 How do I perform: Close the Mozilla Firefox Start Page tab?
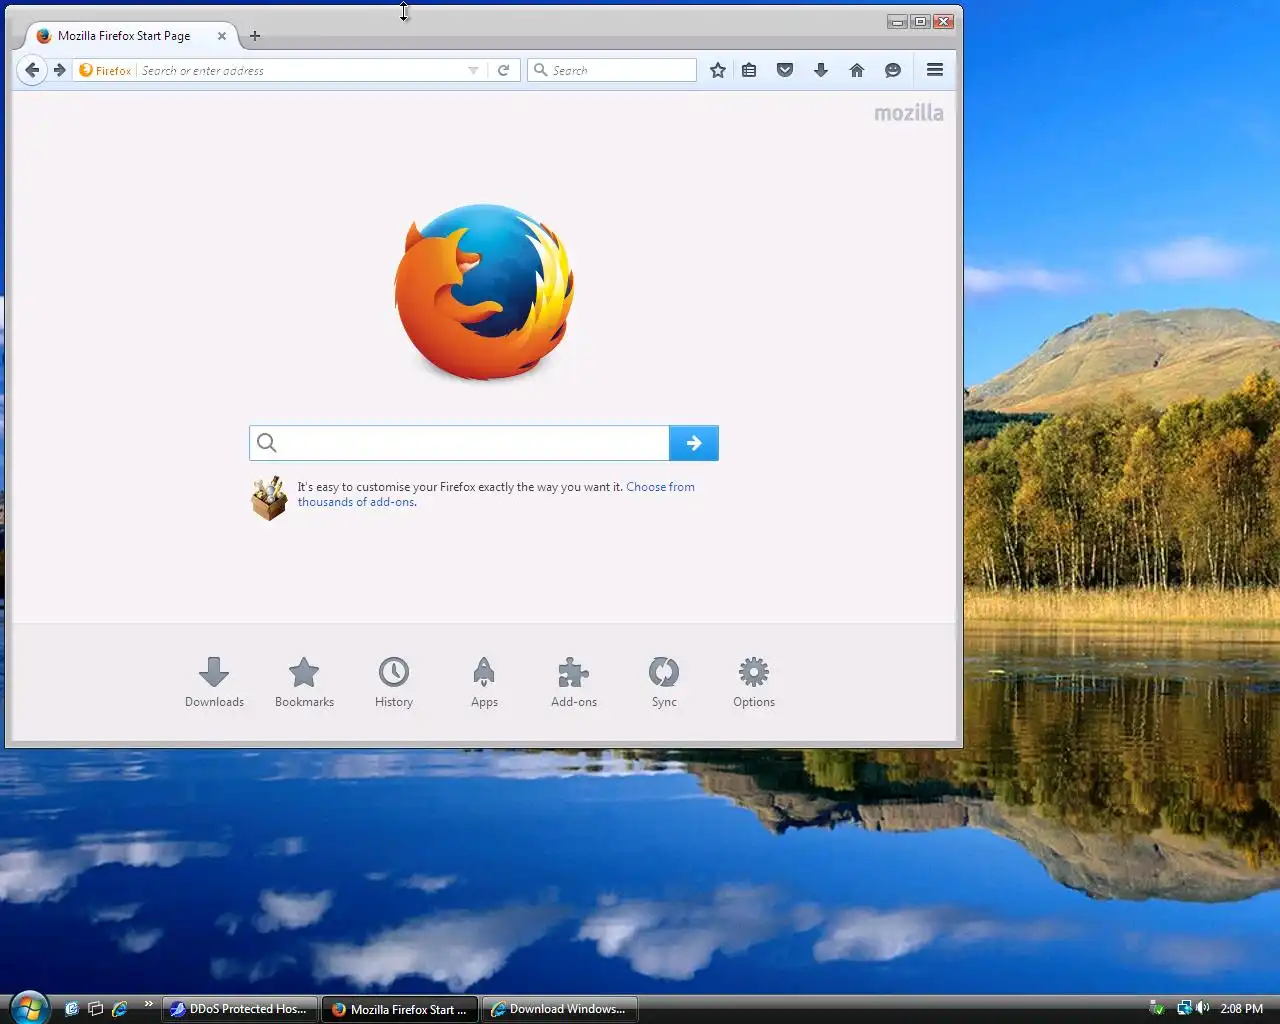pyautogui.click(x=222, y=36)
